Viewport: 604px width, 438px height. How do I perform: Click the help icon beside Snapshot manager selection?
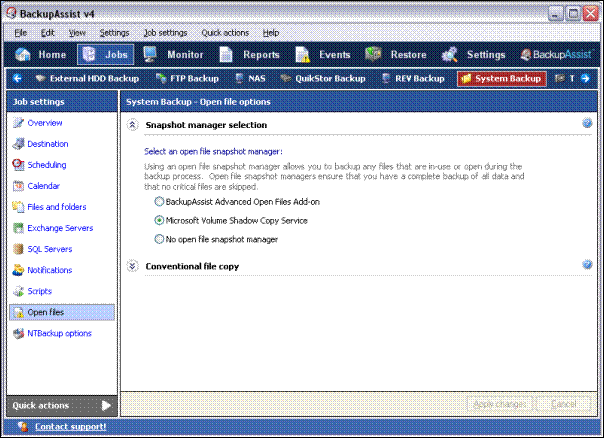[587, 123]
